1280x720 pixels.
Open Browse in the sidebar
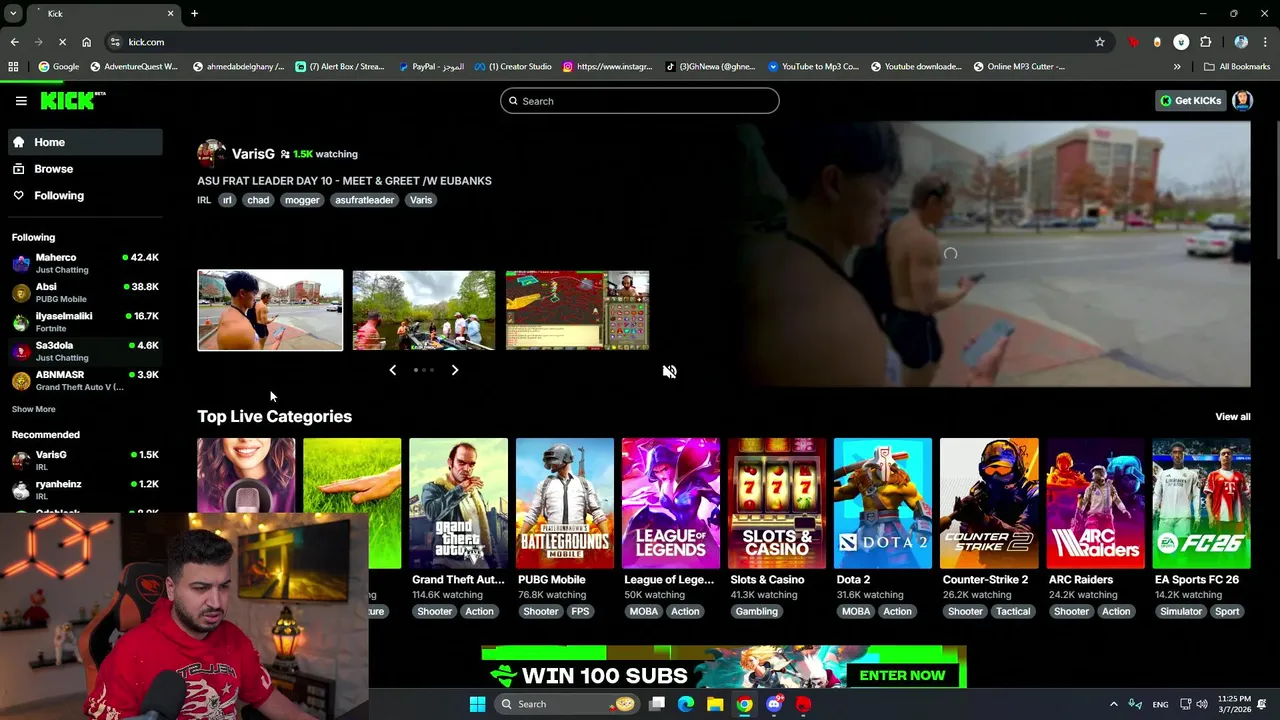pyautogui.click(x=85, y=169)
